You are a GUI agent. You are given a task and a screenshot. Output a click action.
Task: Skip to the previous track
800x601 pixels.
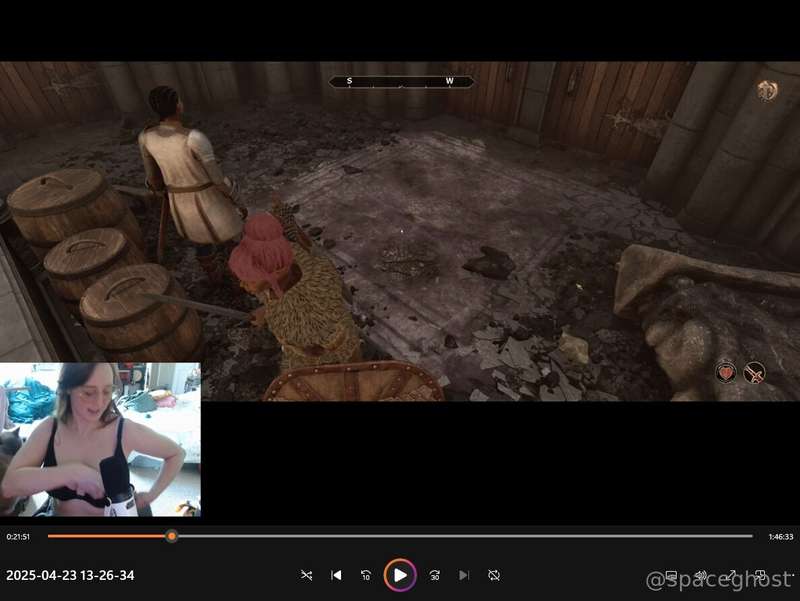pos(336,575)
